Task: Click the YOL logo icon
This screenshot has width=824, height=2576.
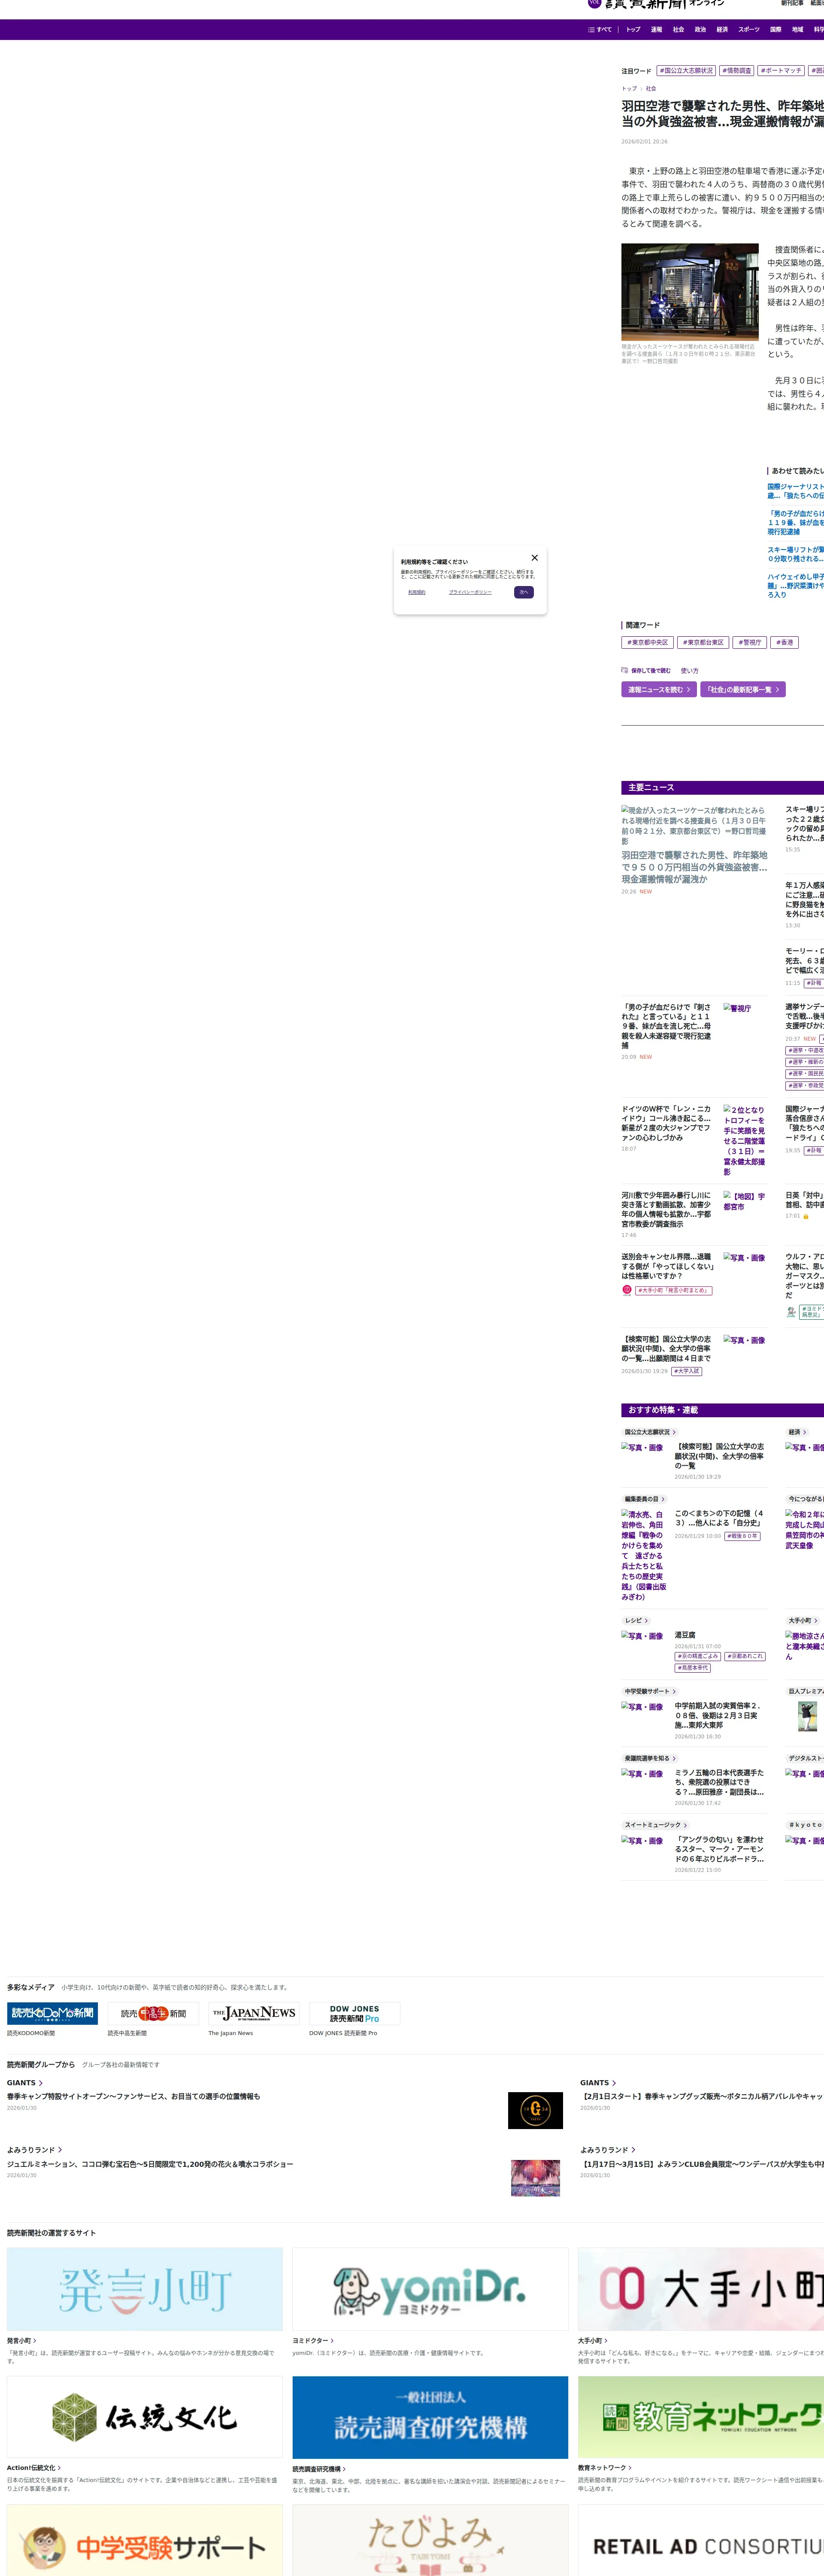Action: coord(594,3)
